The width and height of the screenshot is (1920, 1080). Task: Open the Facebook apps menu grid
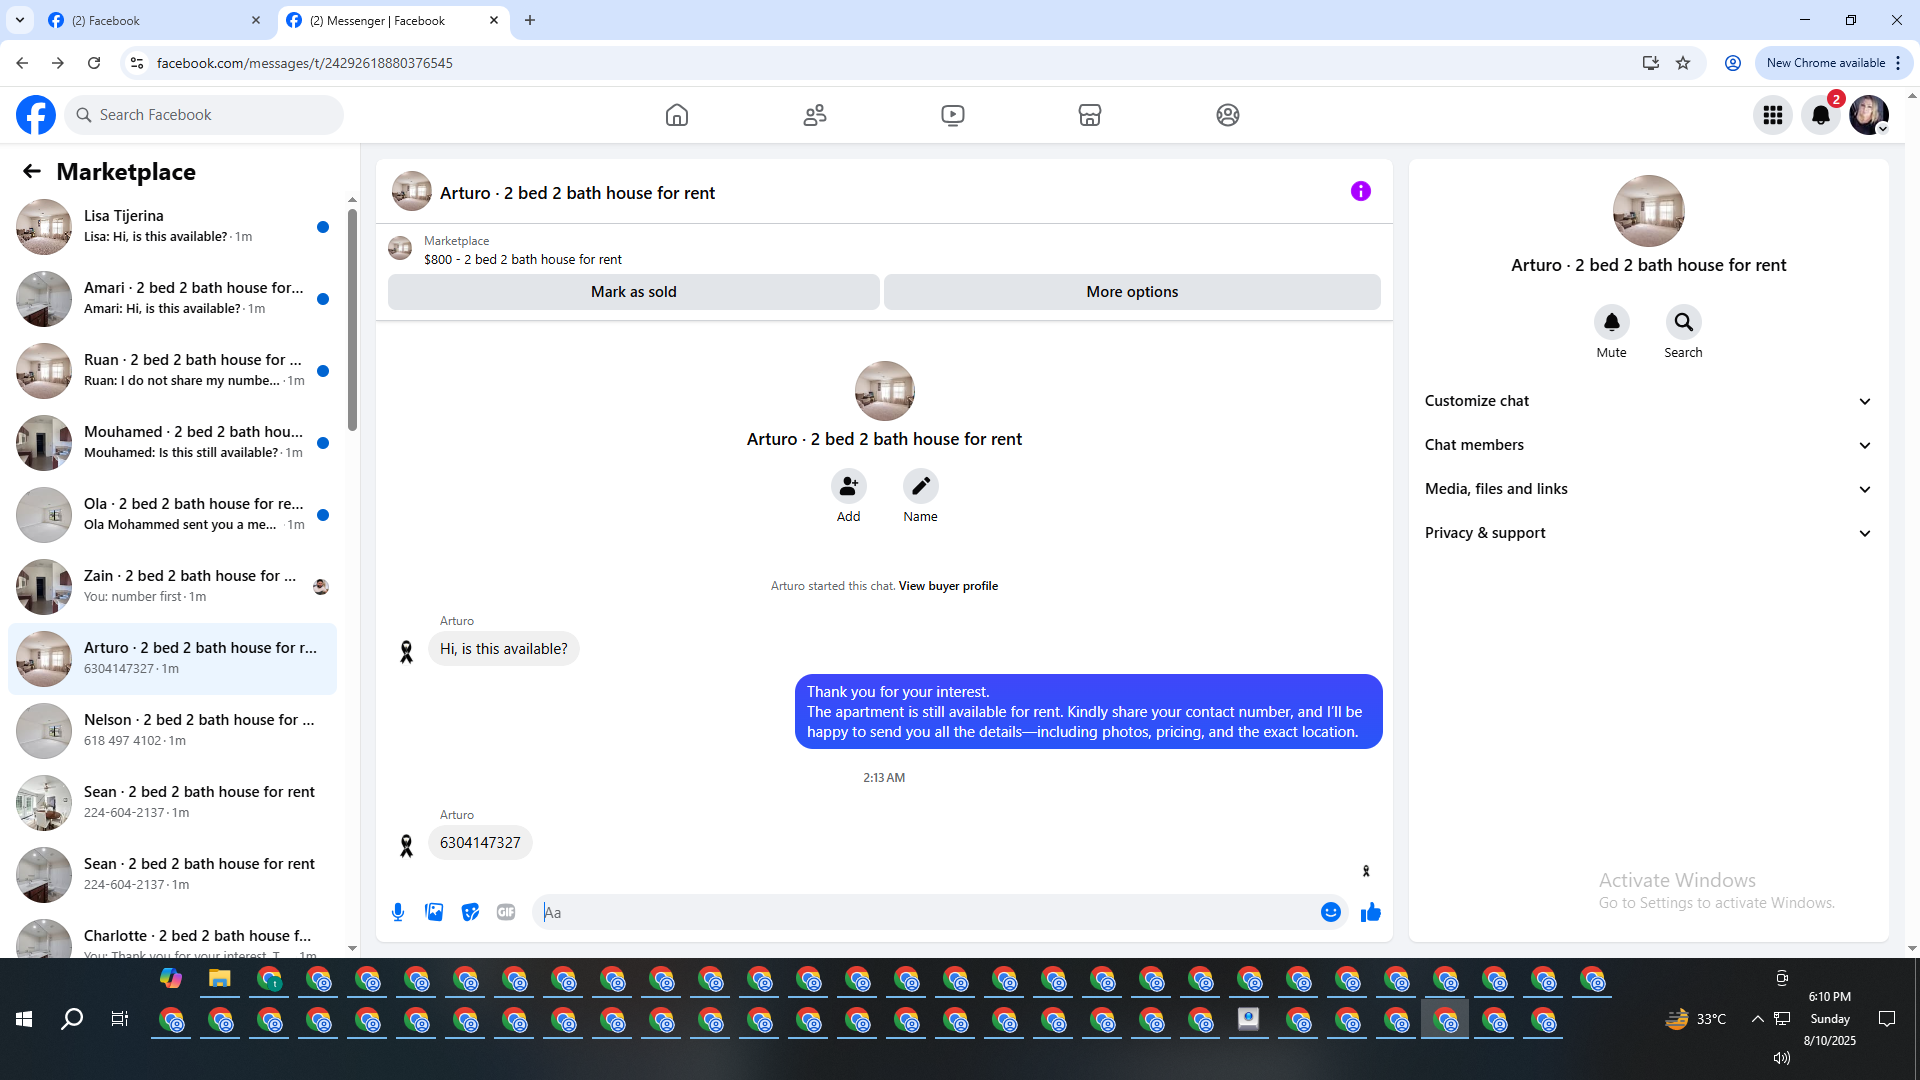click(1772, 115)
